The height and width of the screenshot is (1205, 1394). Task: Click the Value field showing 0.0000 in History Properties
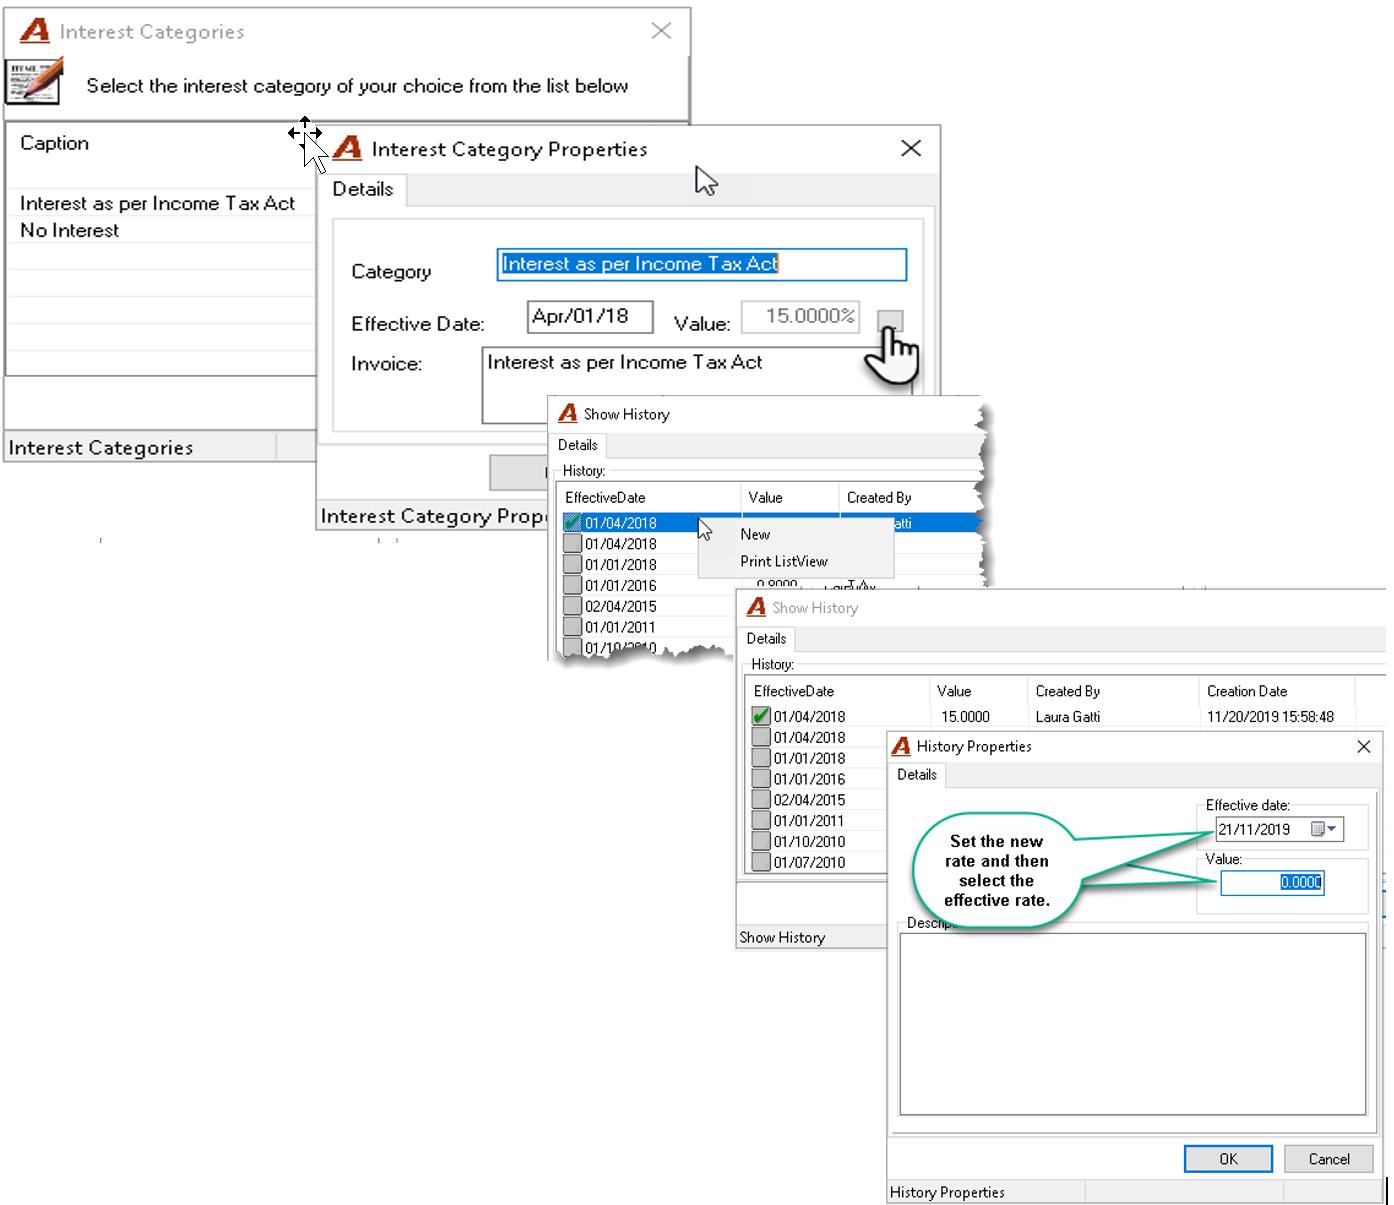(x=1272, y=882)
